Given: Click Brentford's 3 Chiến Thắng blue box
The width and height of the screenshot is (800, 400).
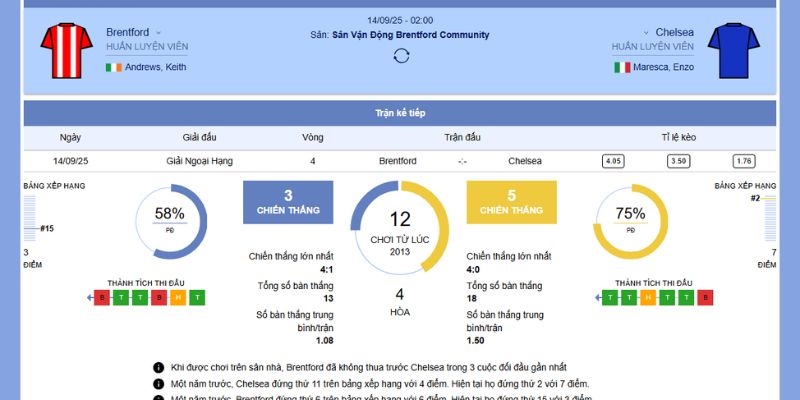Looking at the screenshot, I should (x=288, y=202).
